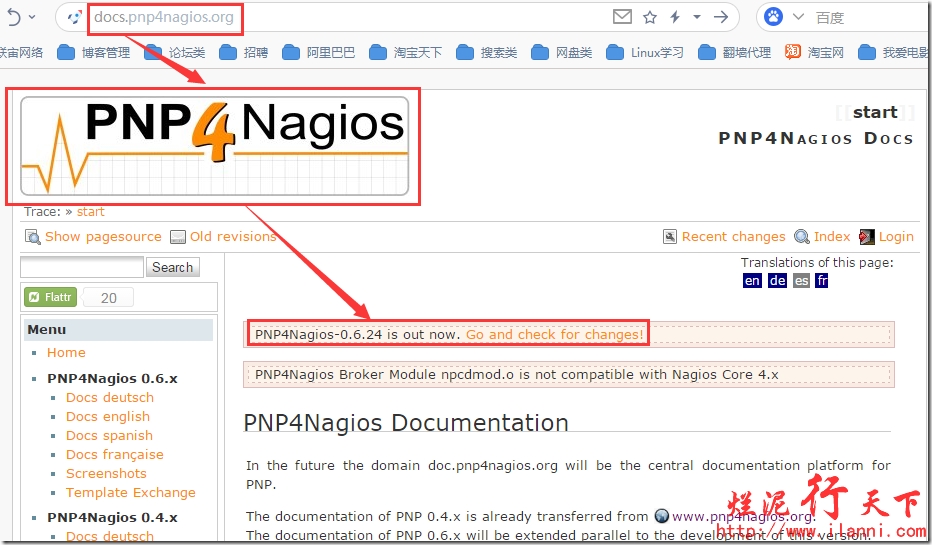Switch to the fr translation

pyautogui.click(x=821, y=281)
